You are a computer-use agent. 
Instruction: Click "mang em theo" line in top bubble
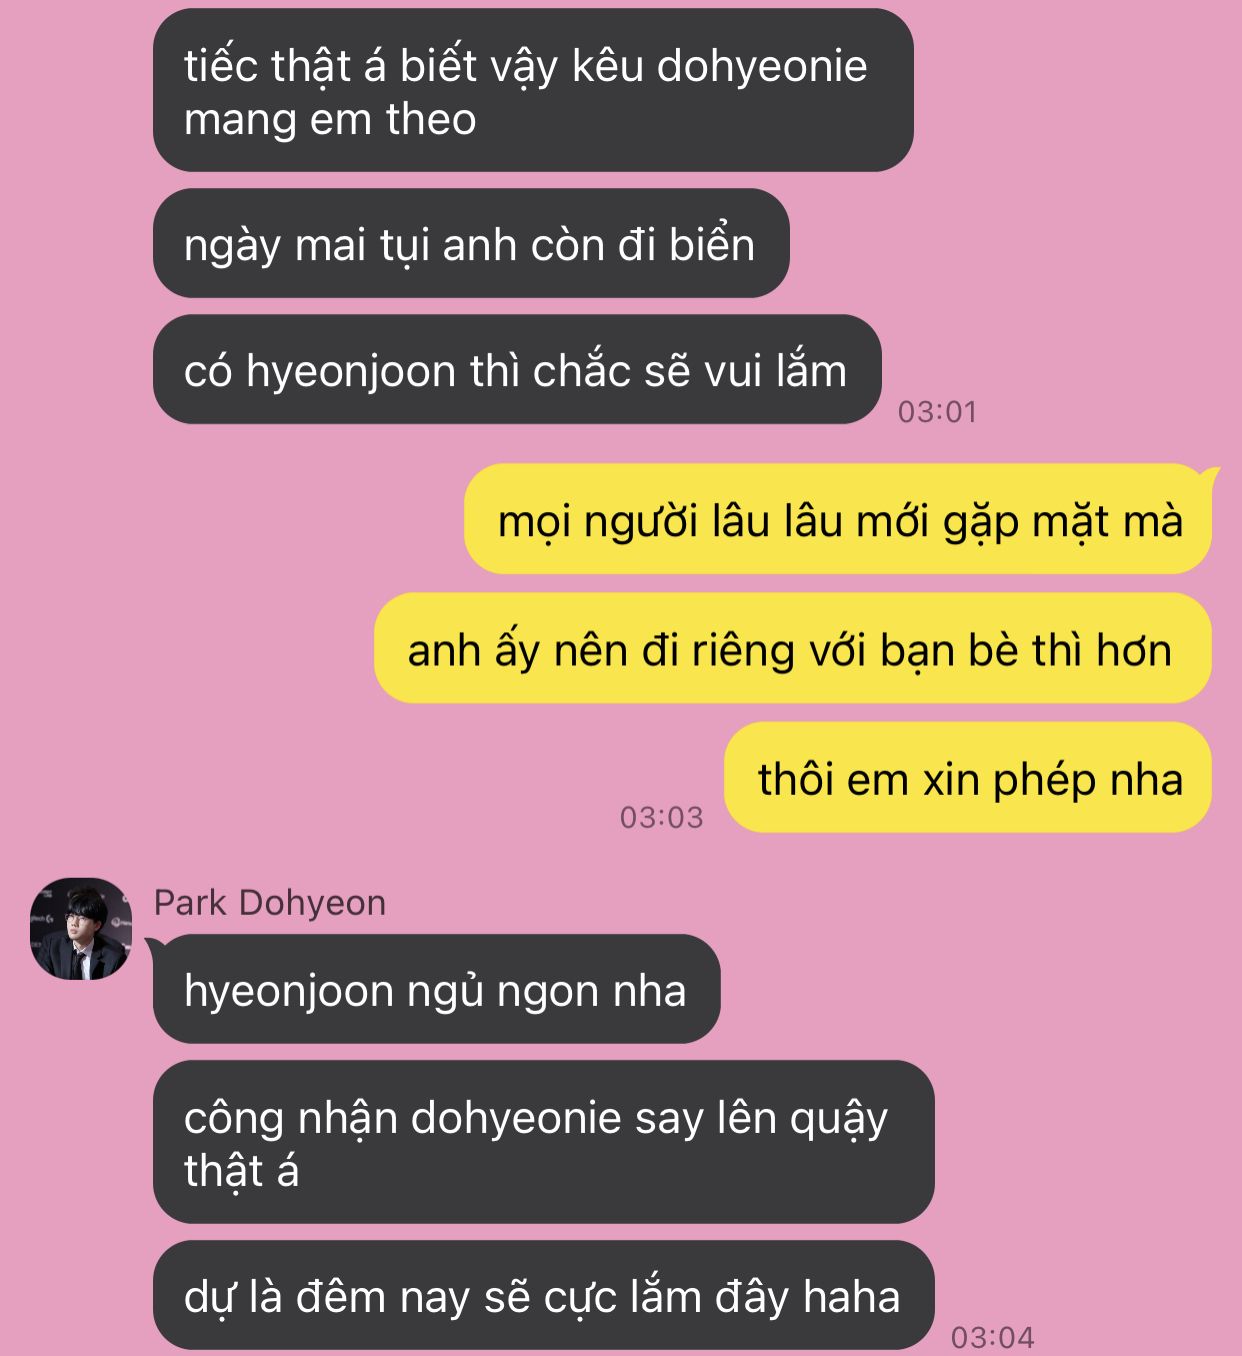pos(330,119)
